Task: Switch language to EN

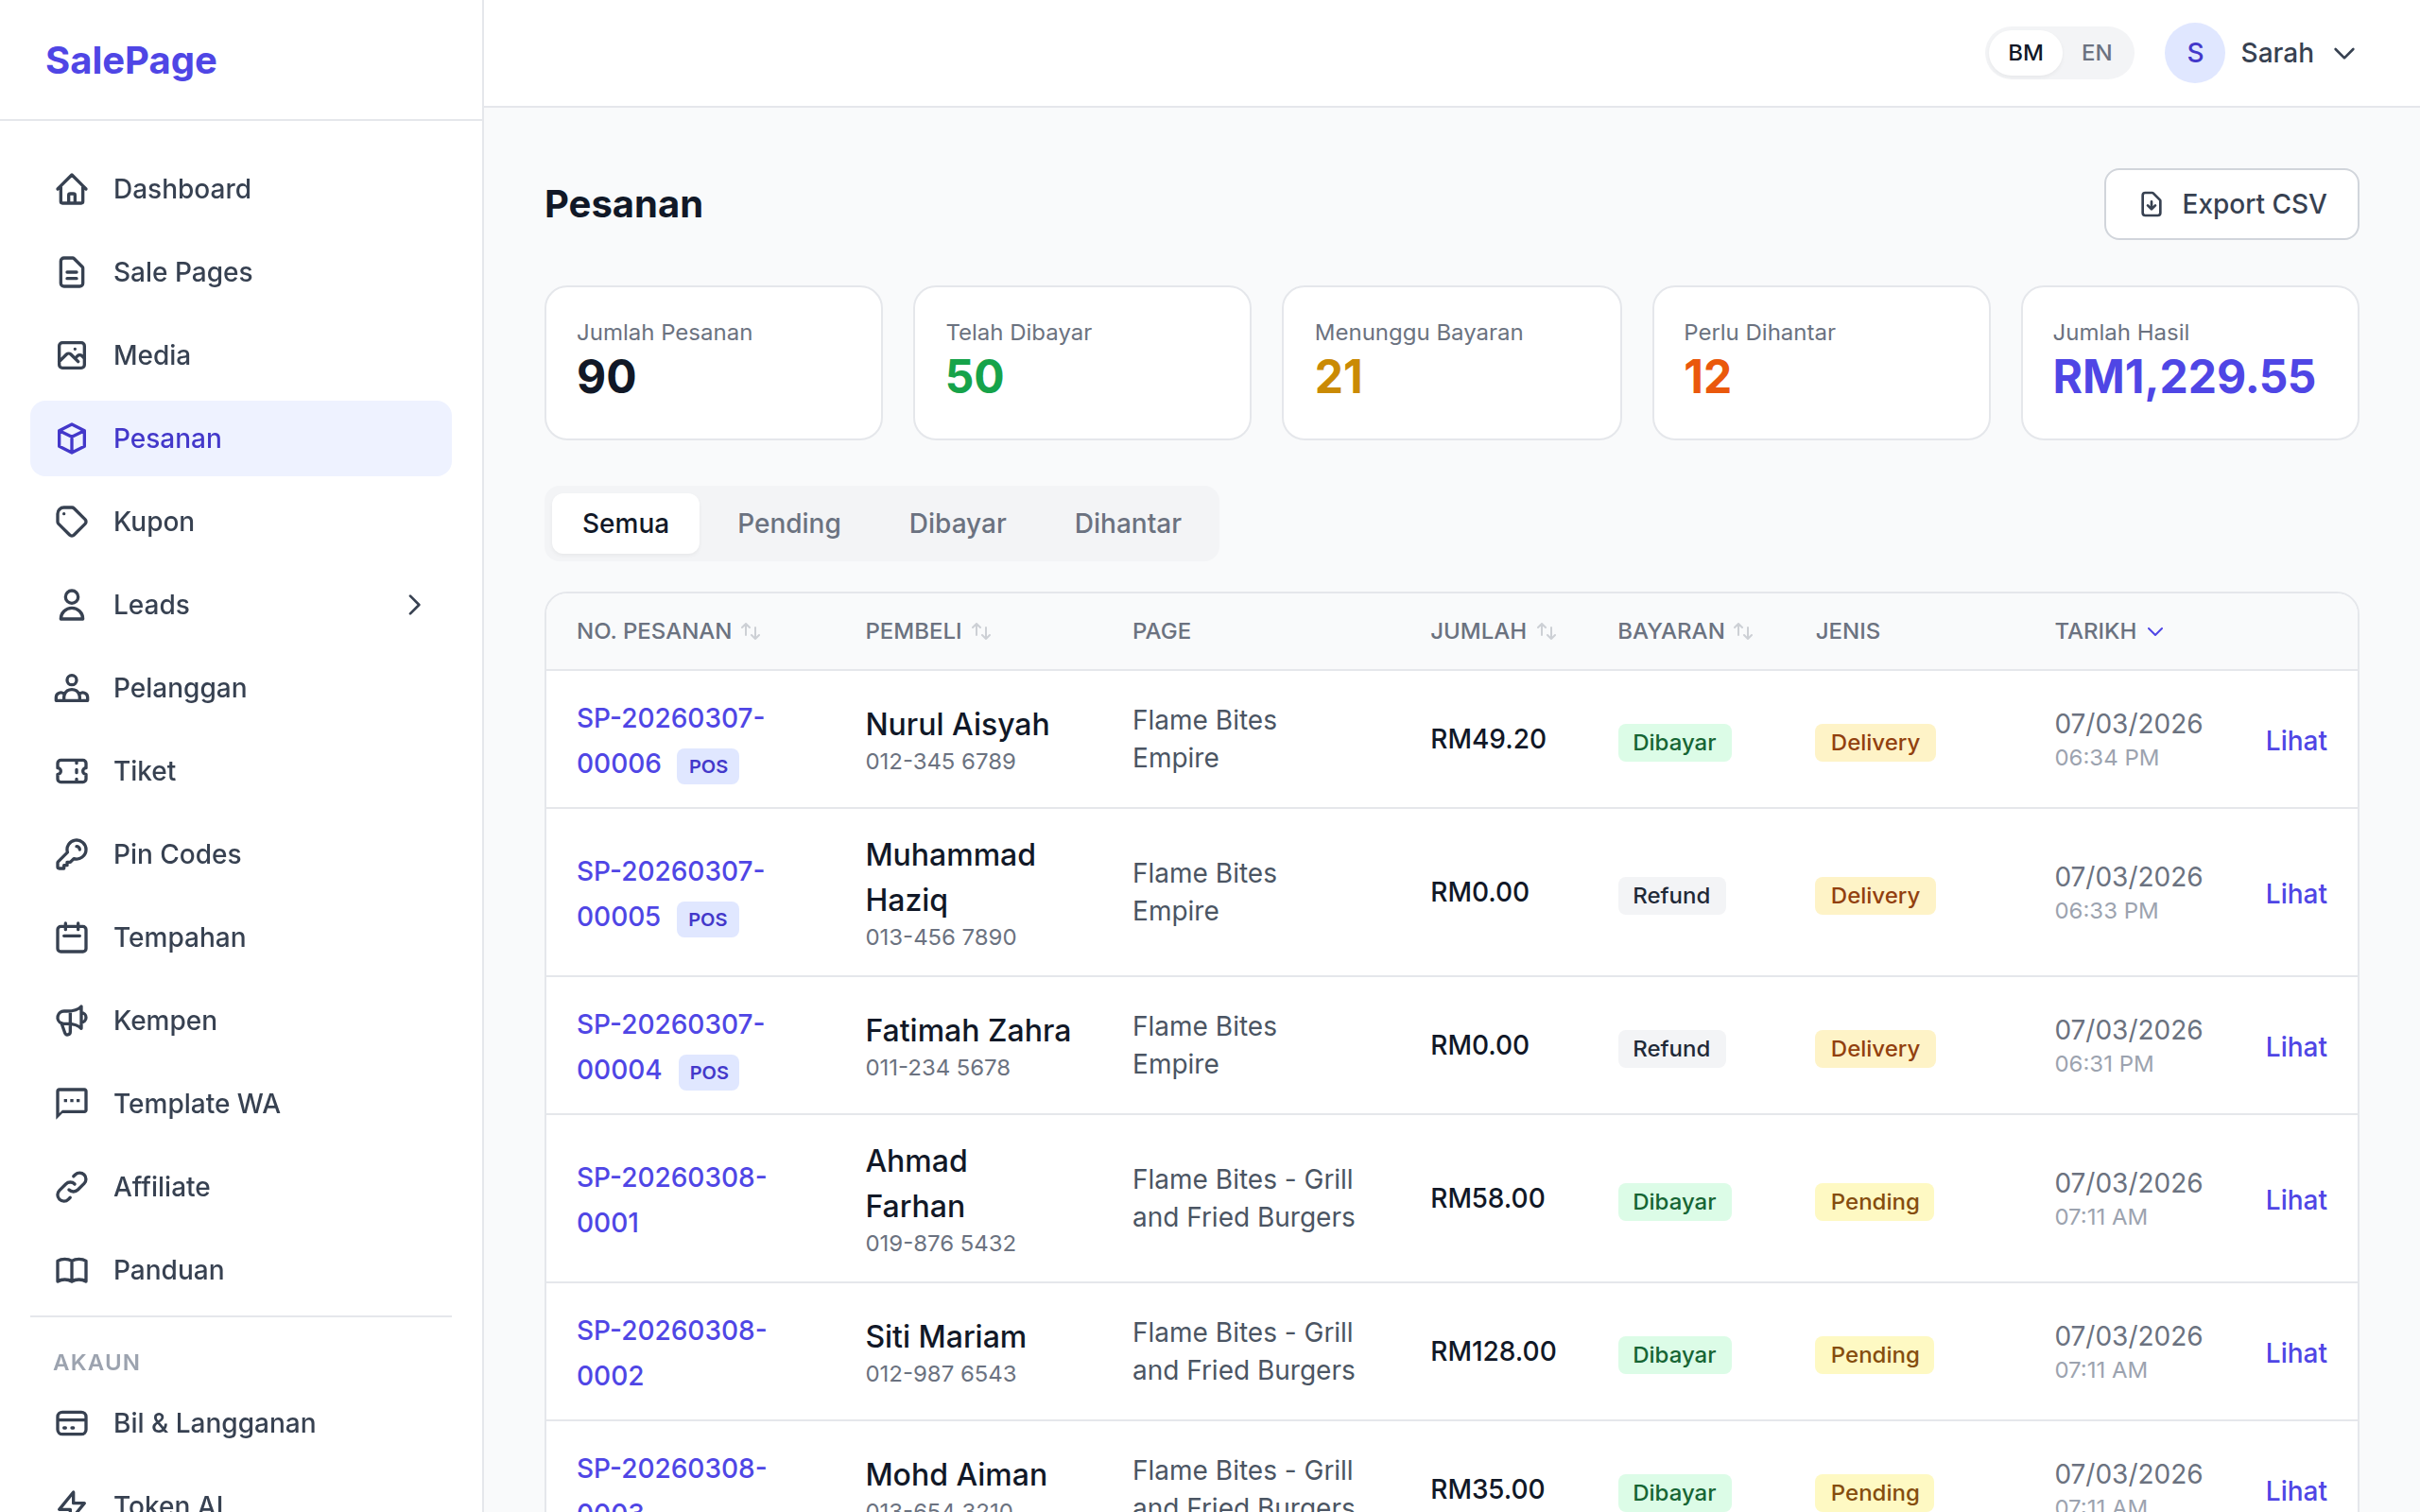Action: (x=2096, y=53)
